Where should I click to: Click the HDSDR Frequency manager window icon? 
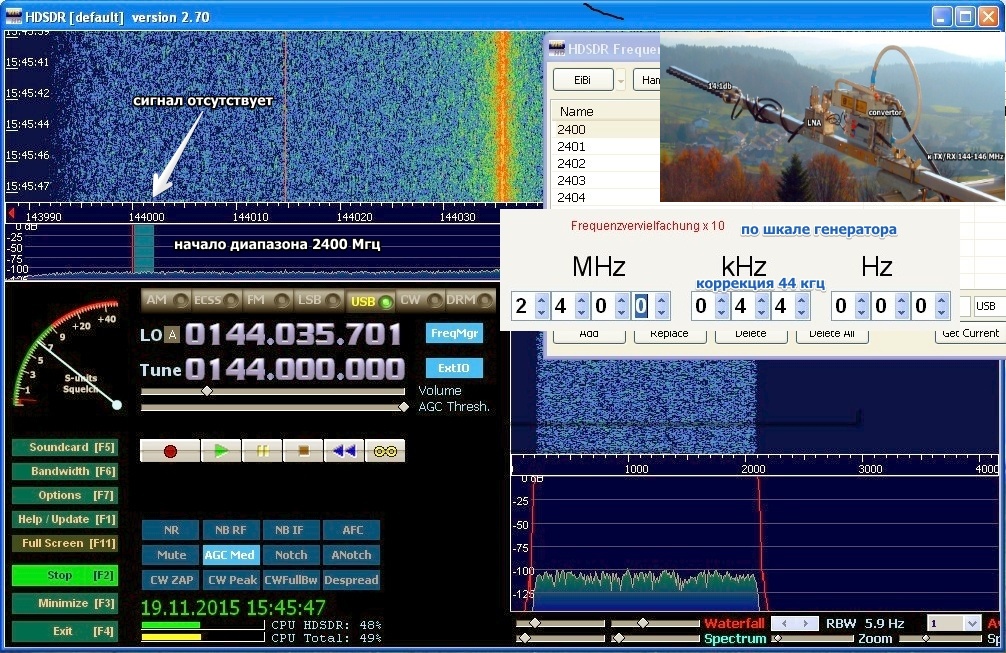tap(556, 49)
